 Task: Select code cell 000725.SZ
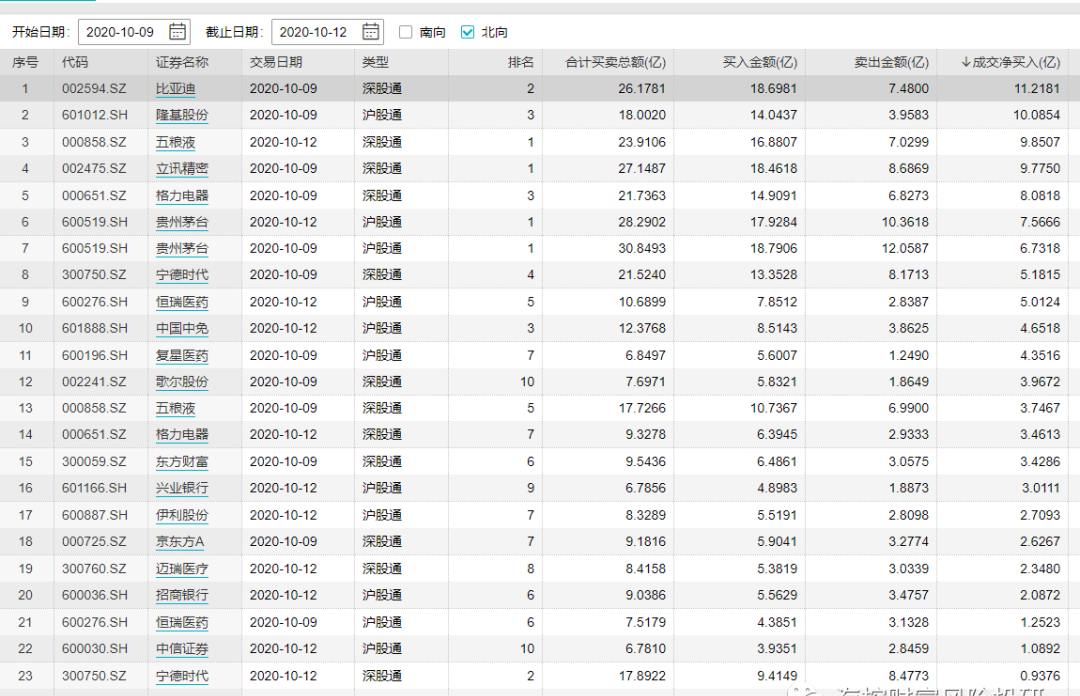[94, 542]
